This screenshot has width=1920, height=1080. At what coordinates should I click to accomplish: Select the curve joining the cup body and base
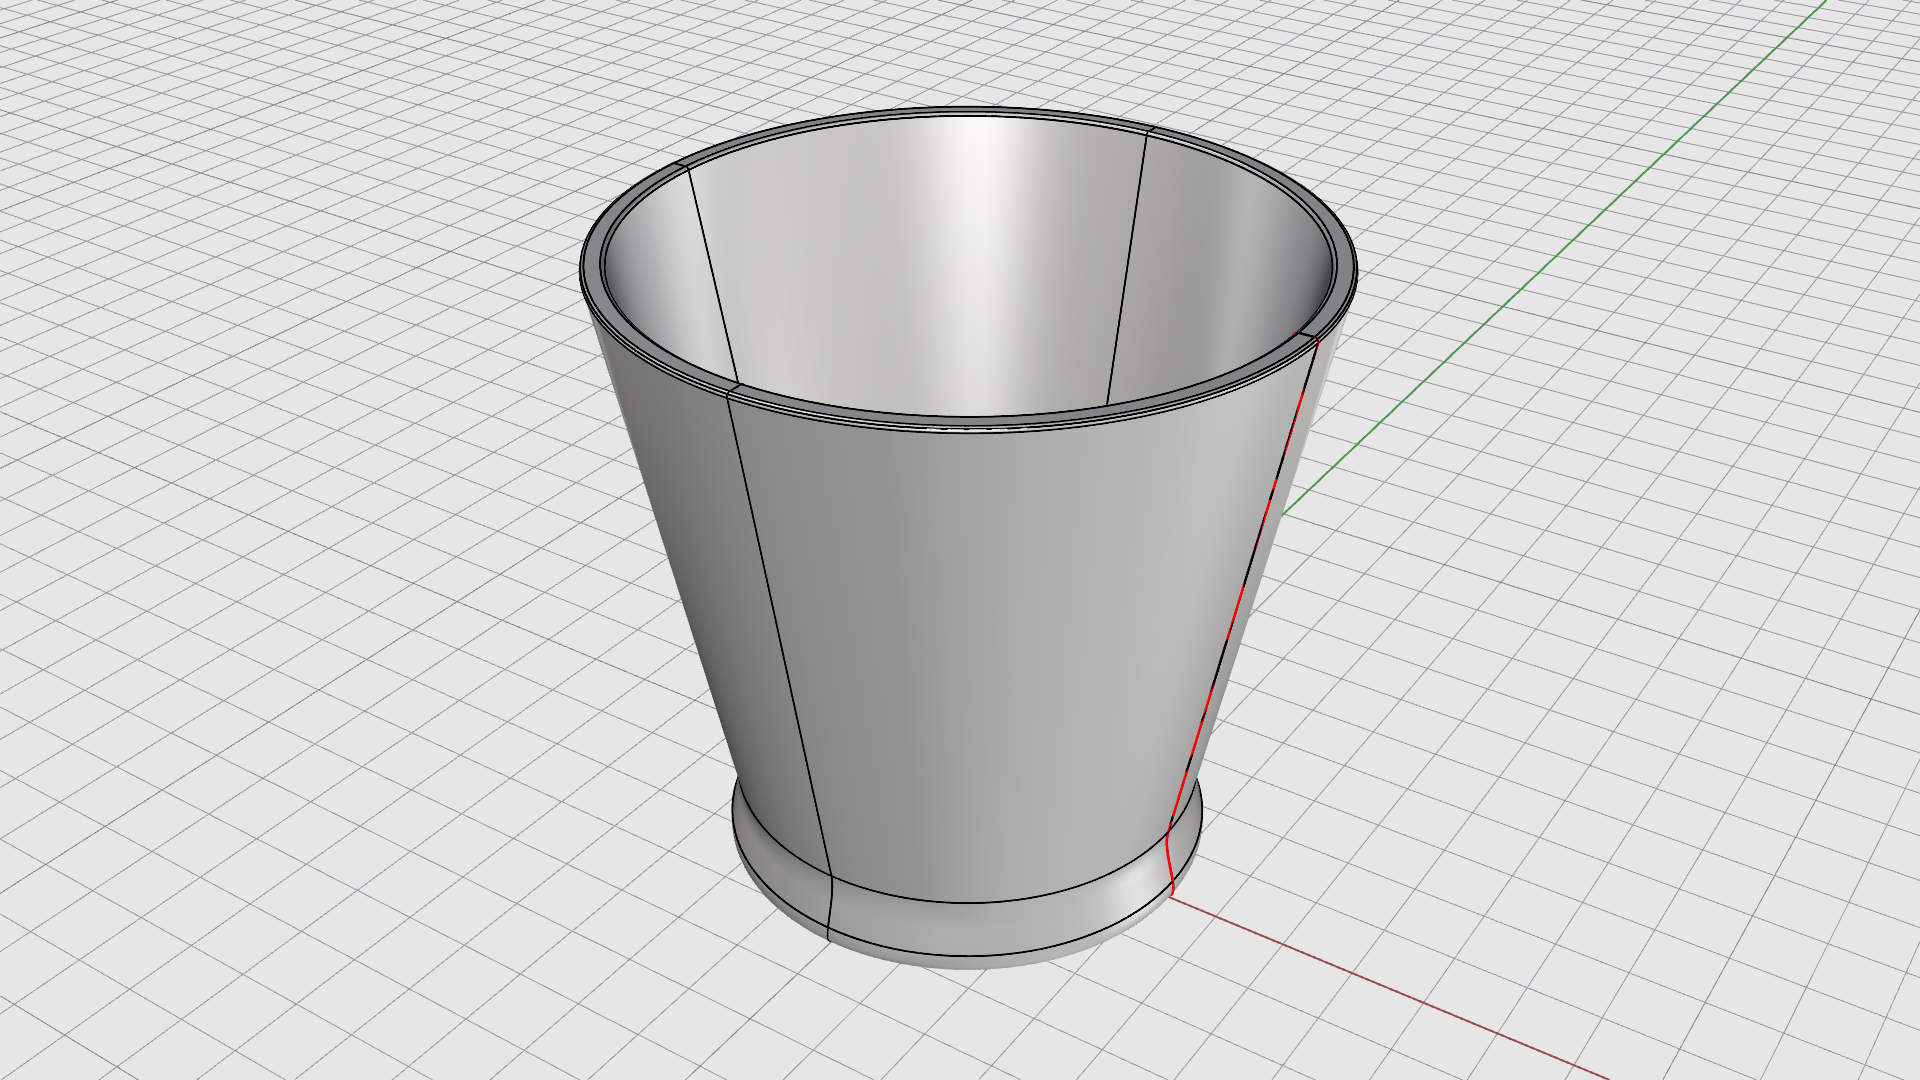980,901
